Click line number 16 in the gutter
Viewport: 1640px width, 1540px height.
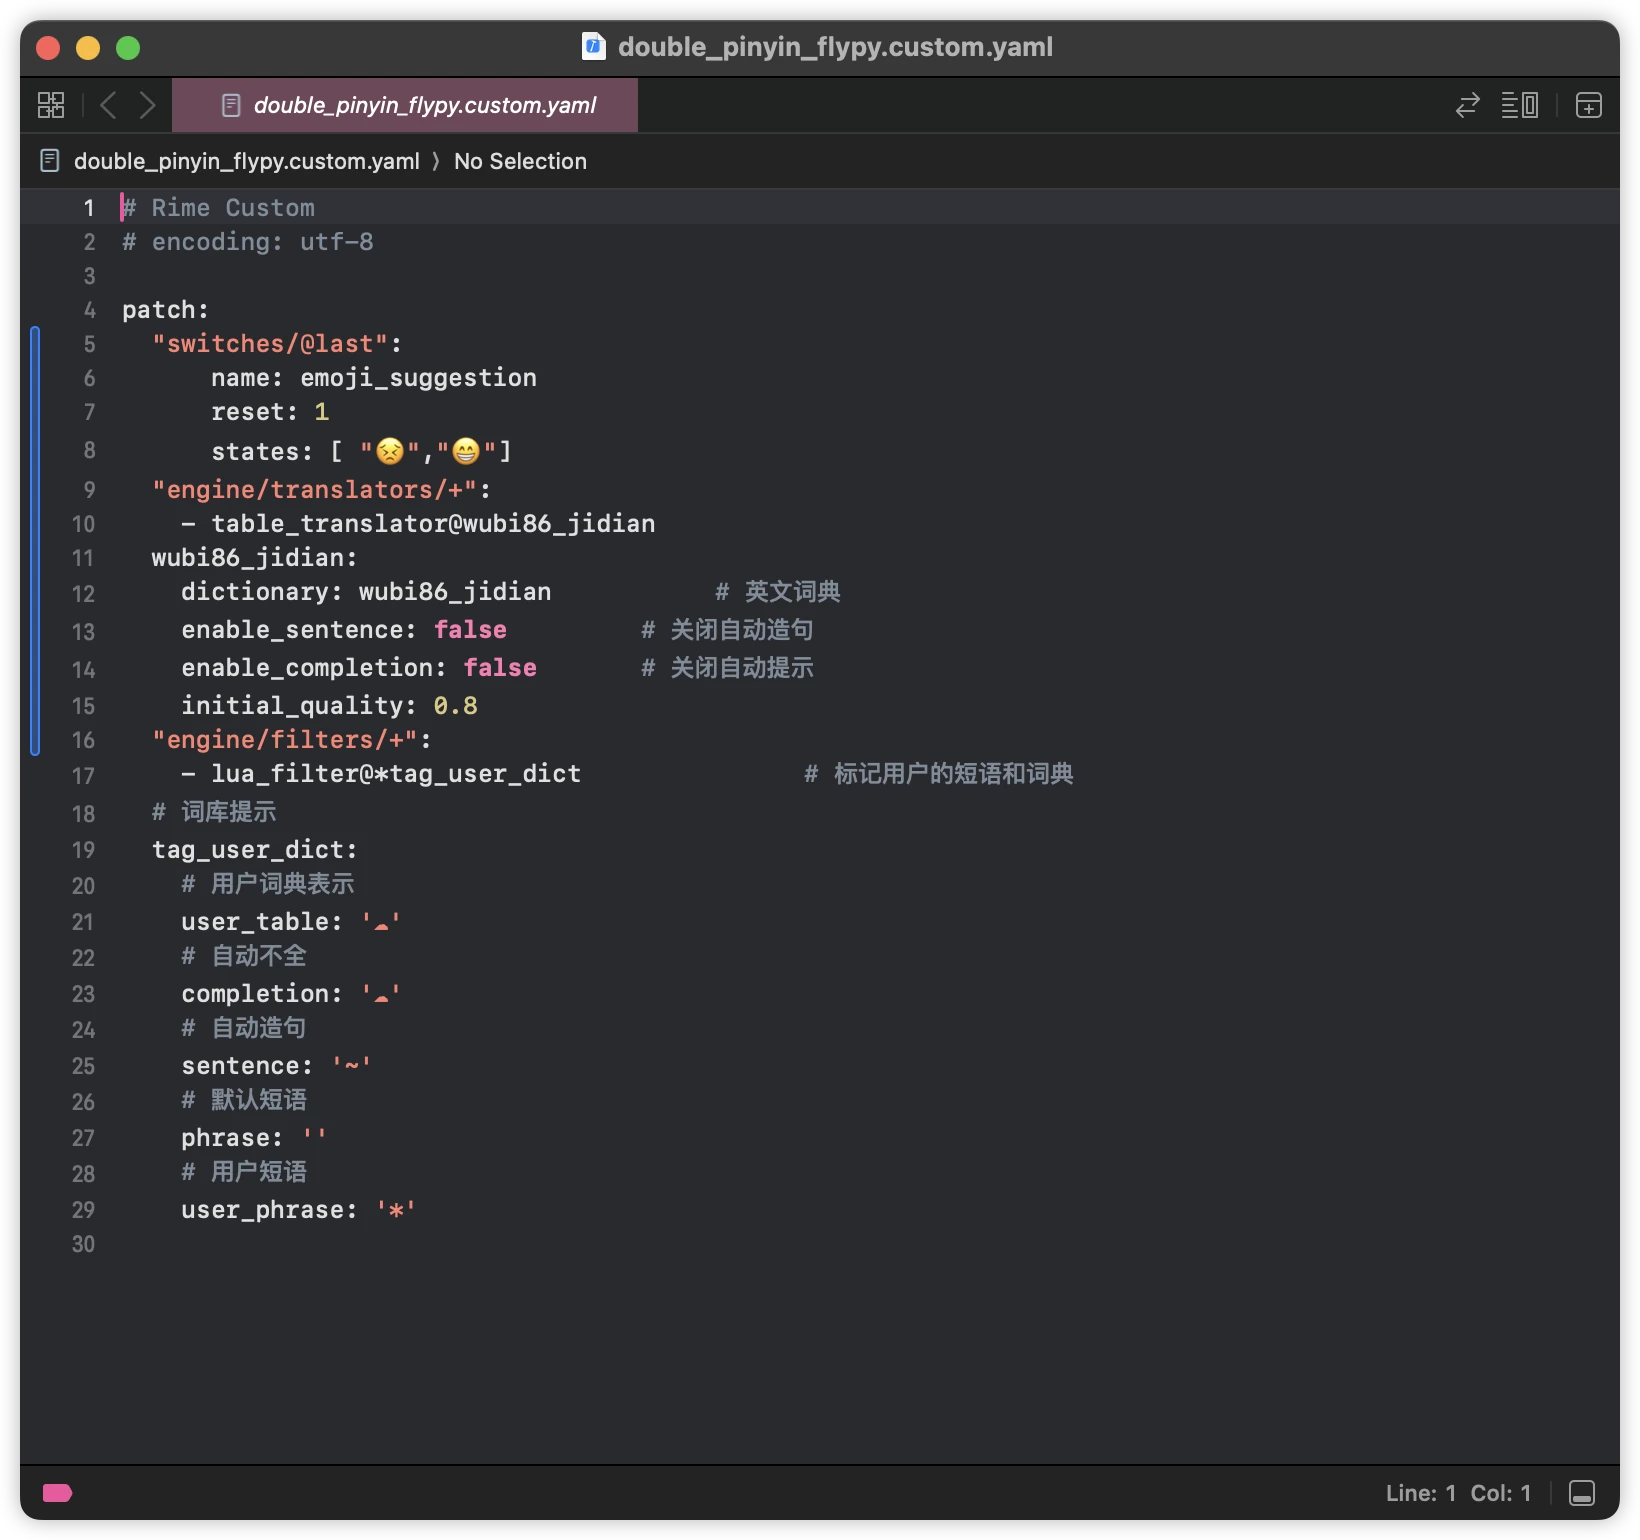tap(83, 740)
